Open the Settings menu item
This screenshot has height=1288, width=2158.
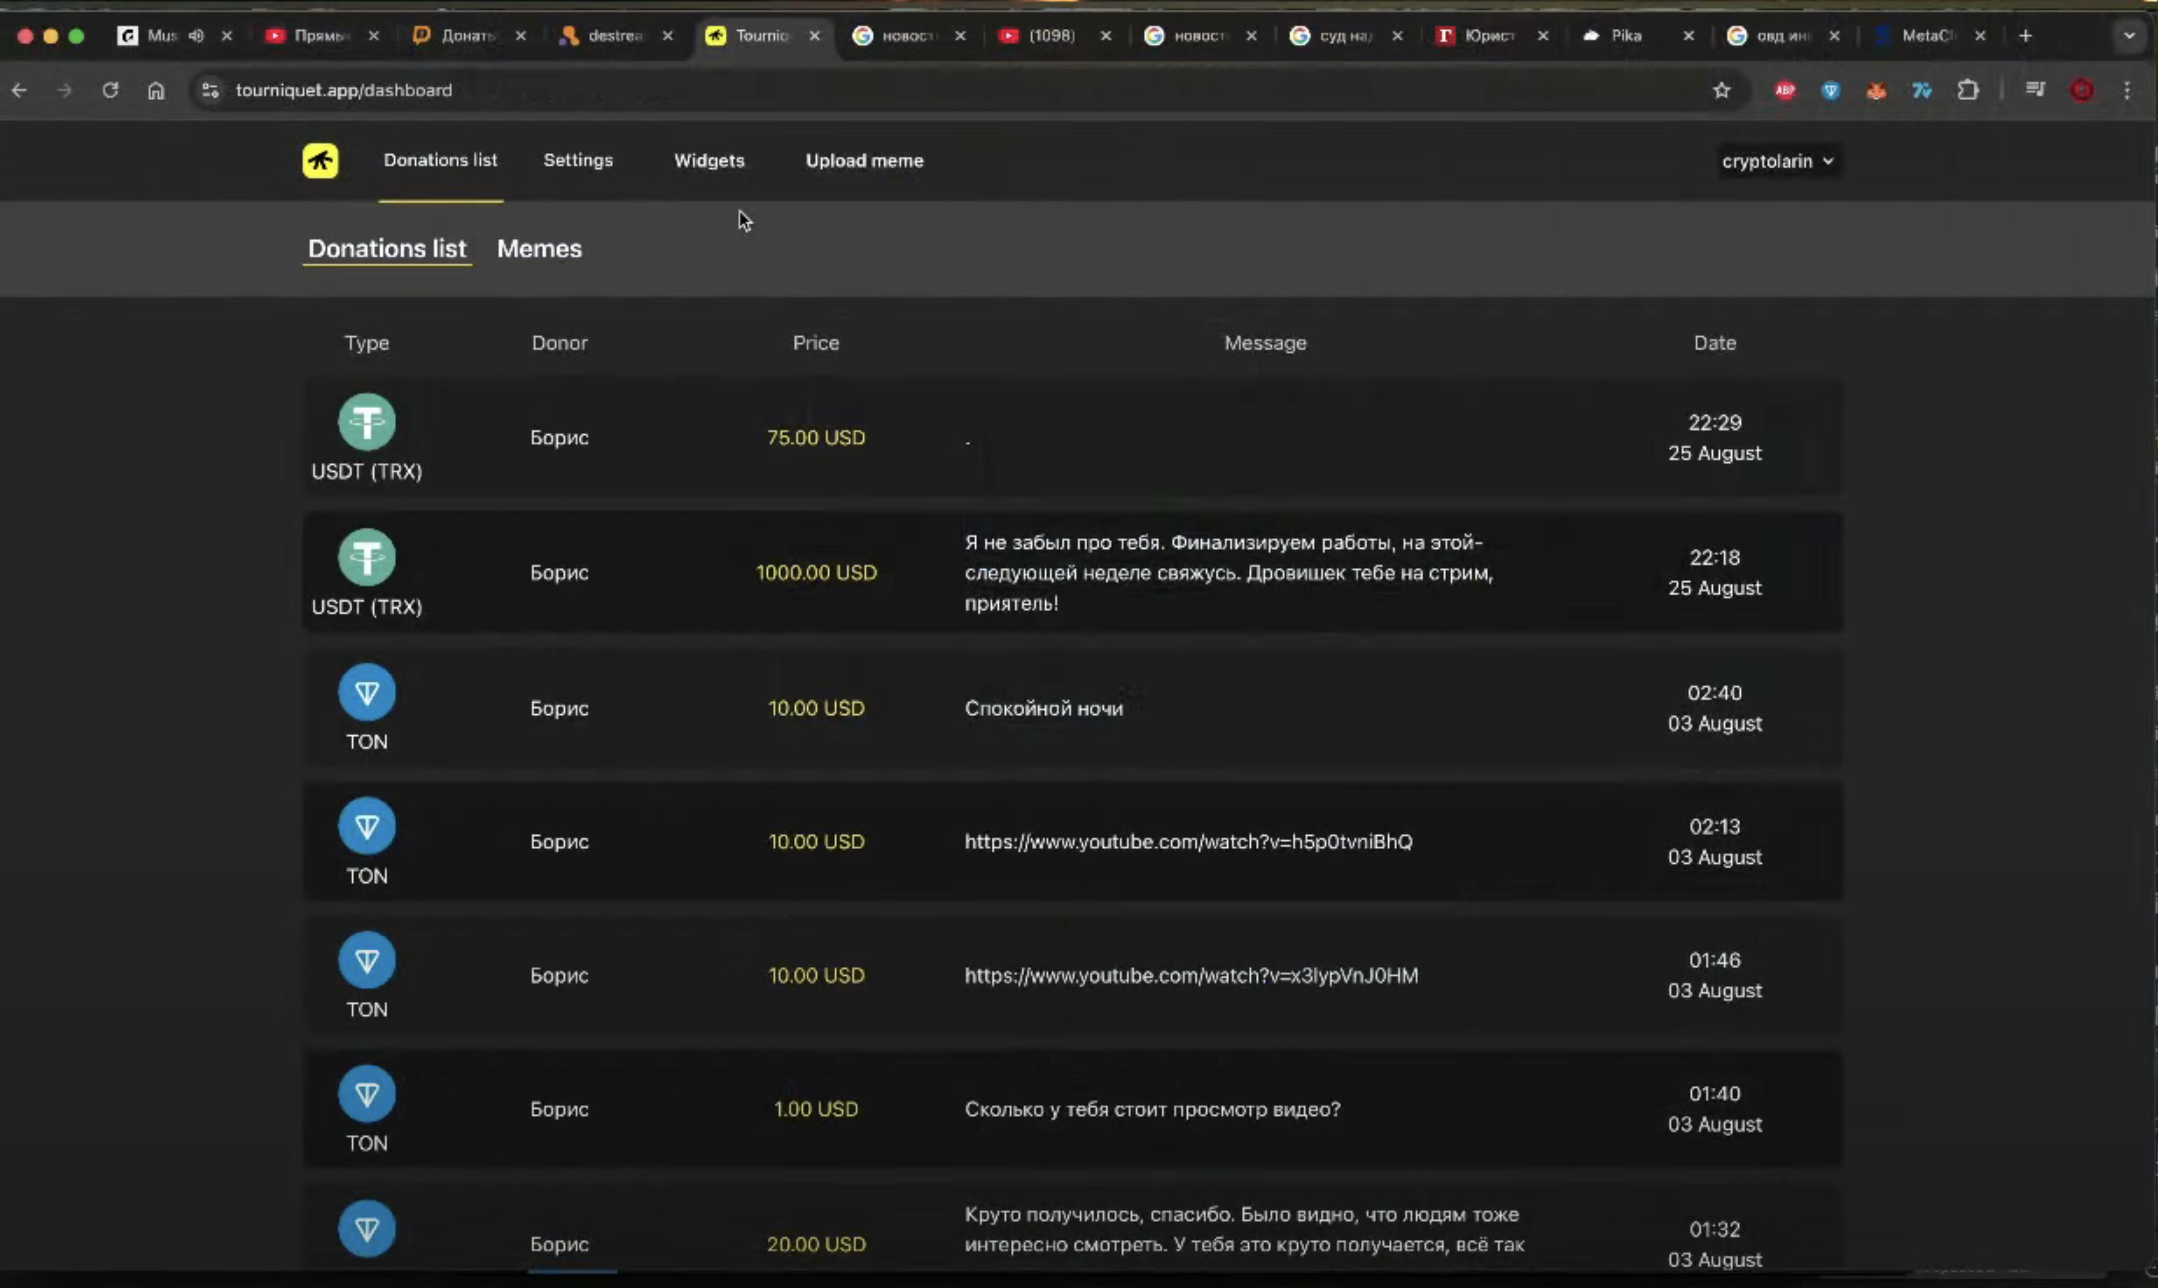[x=578, y=160]
